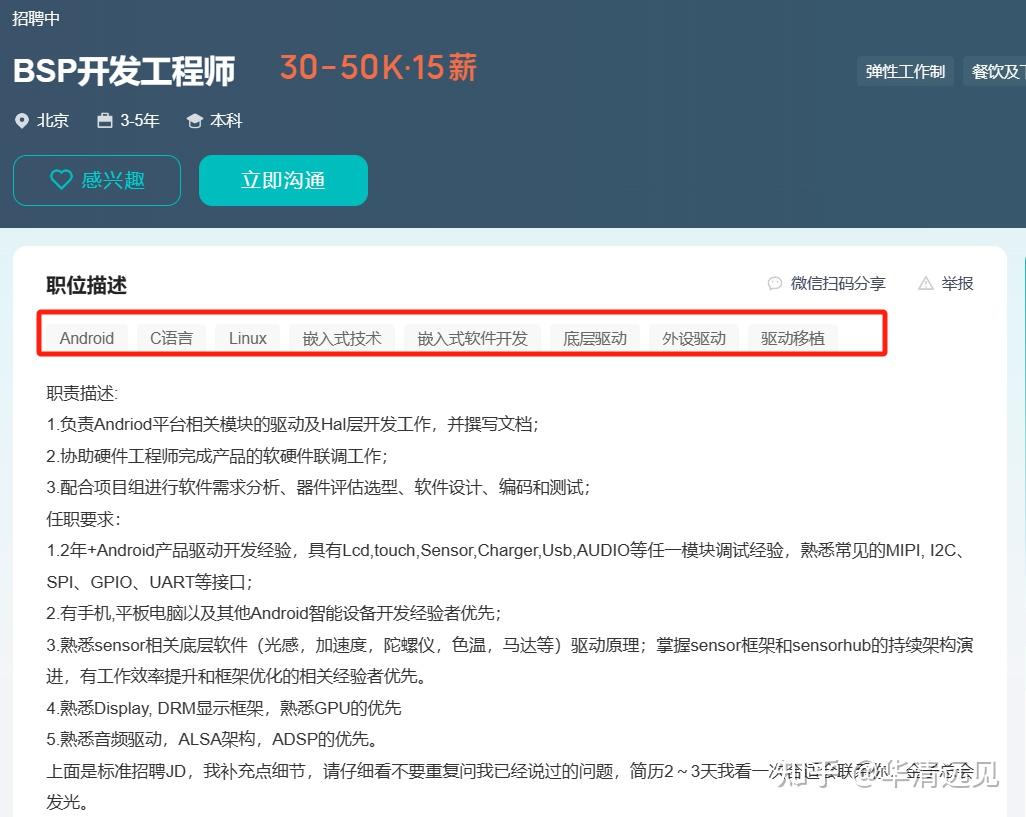Click the 职位描述 heading
Viewport: 1026px width, 817px height.
point(86,285)
